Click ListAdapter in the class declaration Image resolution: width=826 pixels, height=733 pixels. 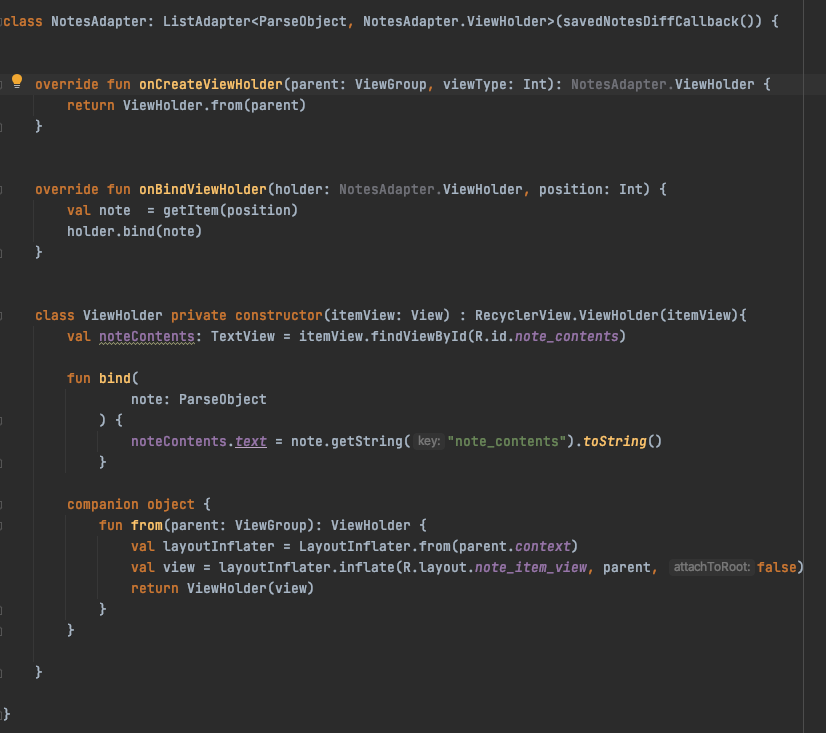click(206, 22)
